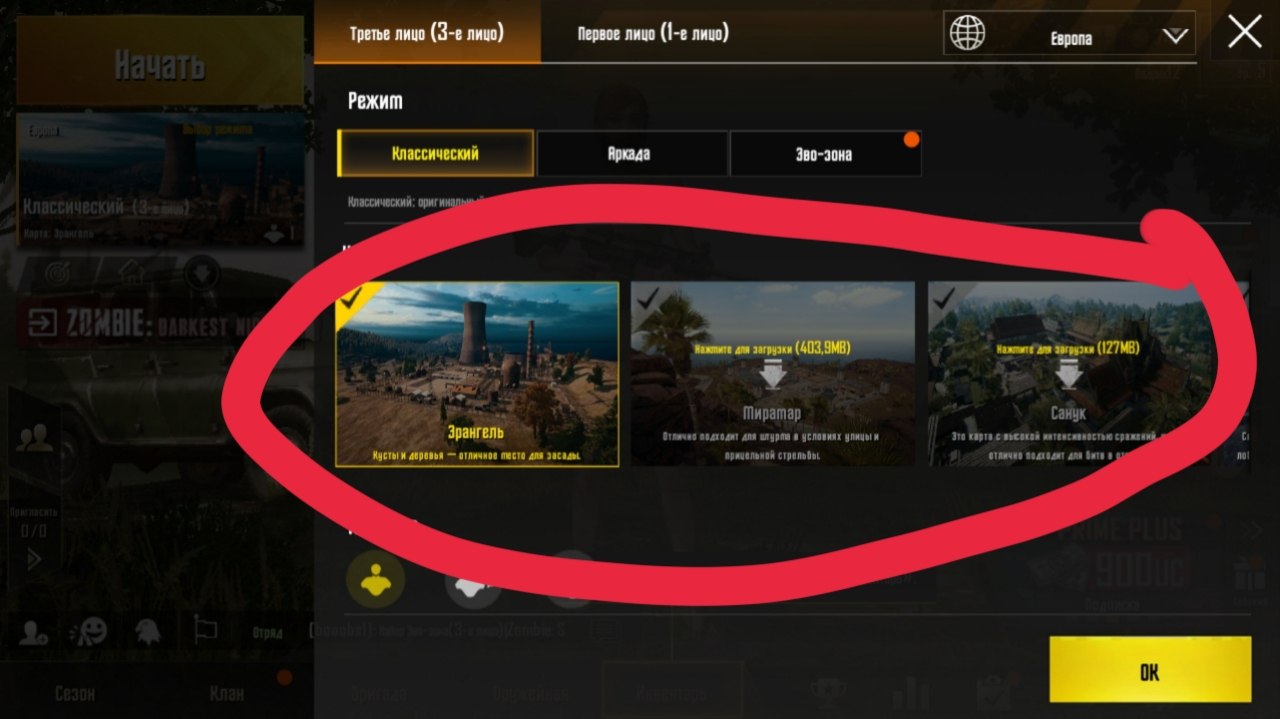Open the friends icon on the left edge
This screenshot has width=1280, height=719.
coord(35,437)
